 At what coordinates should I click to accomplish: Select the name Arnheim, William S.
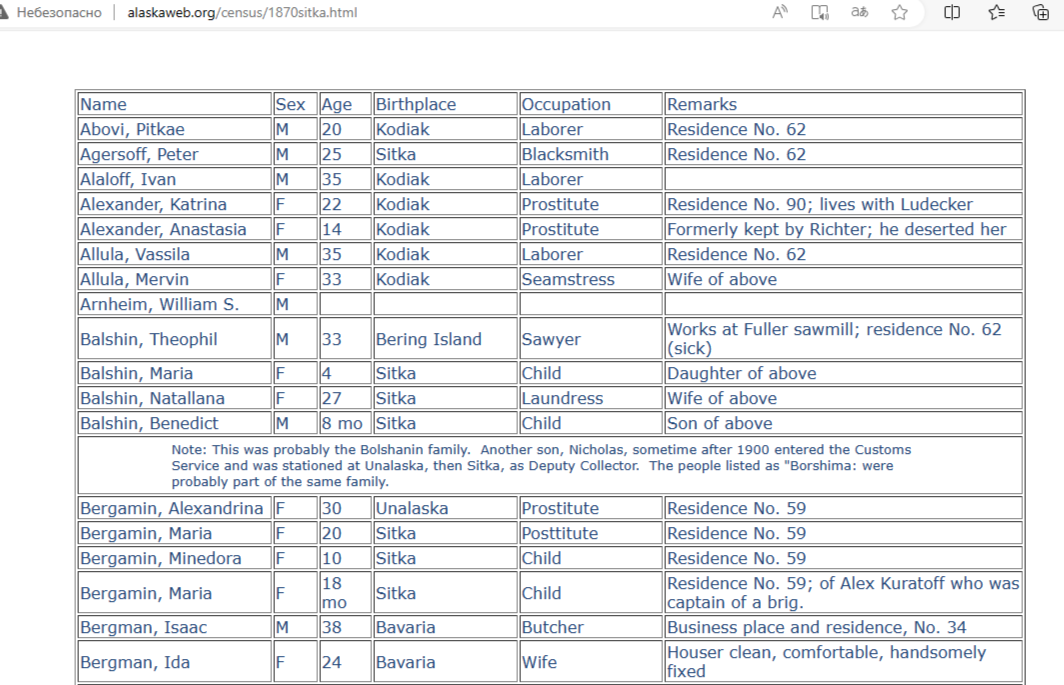[x=159, y=304]
